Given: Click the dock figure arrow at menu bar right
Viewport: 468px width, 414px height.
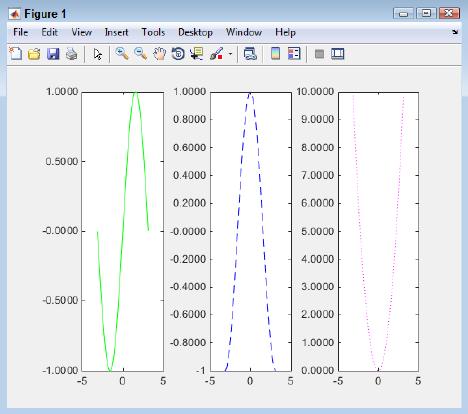Looking at the screenshot, I should [455, 32].
